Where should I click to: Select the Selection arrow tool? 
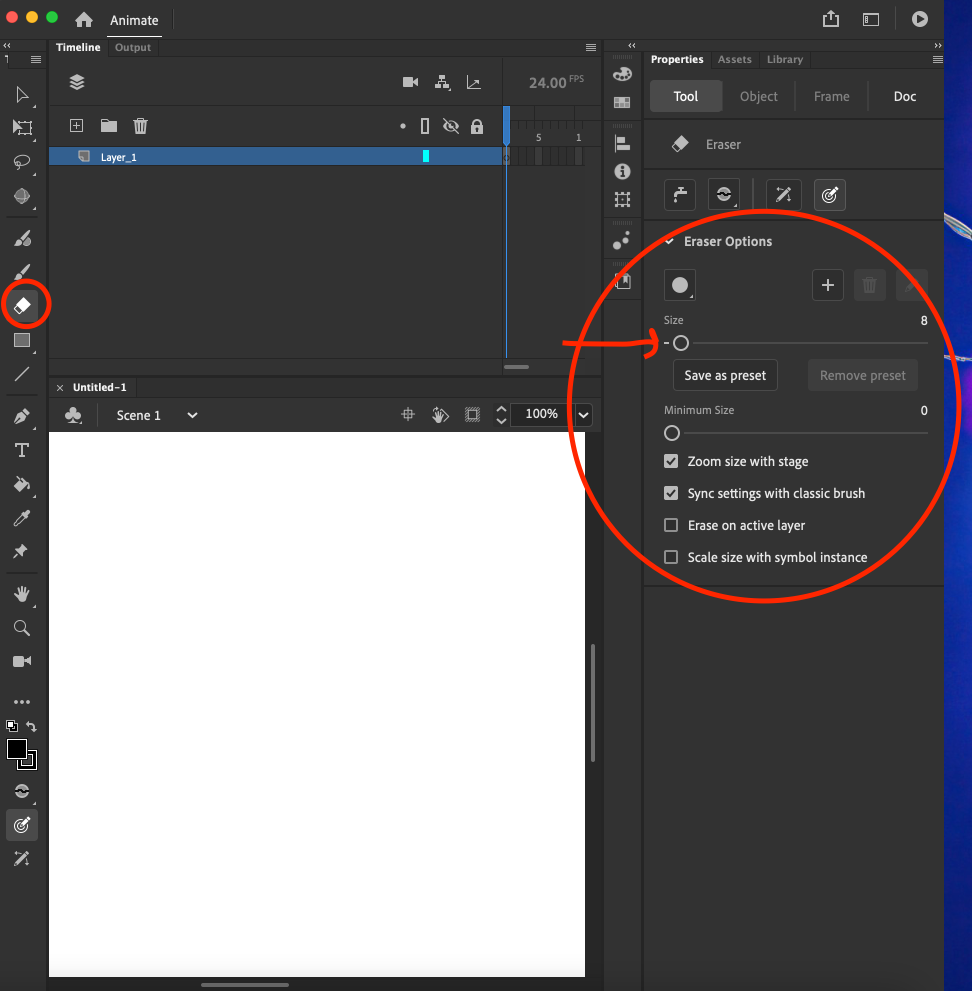21,94
